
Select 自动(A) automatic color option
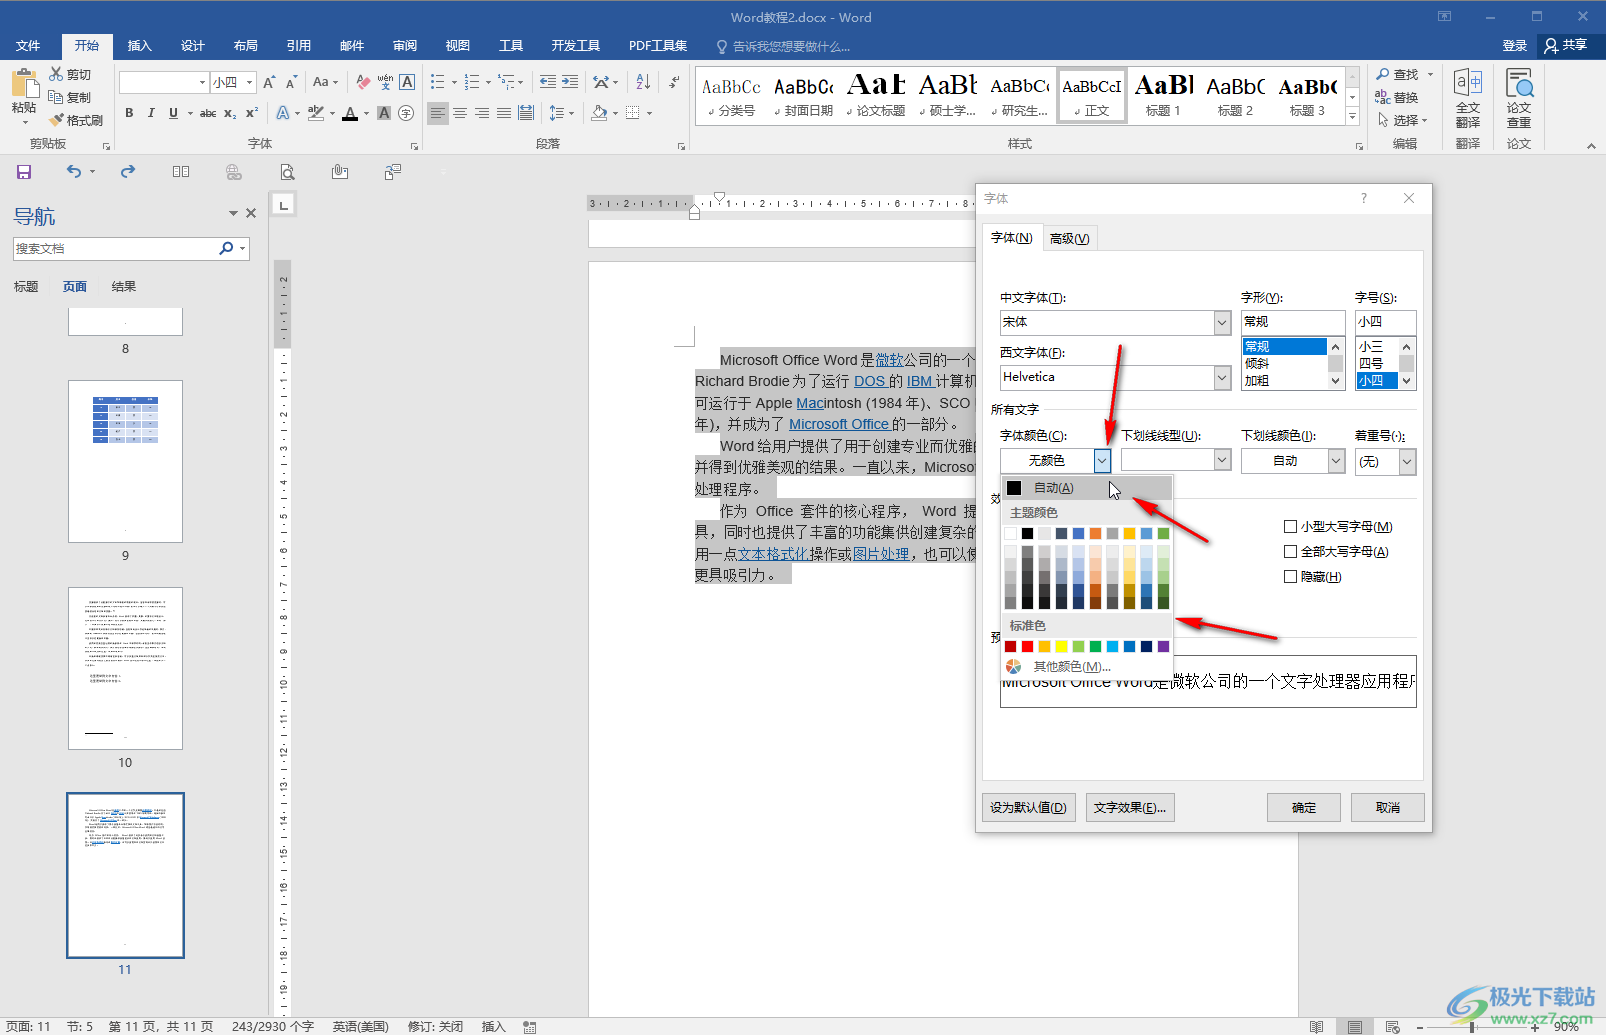pyautogui.click(x=1087, y=488)
